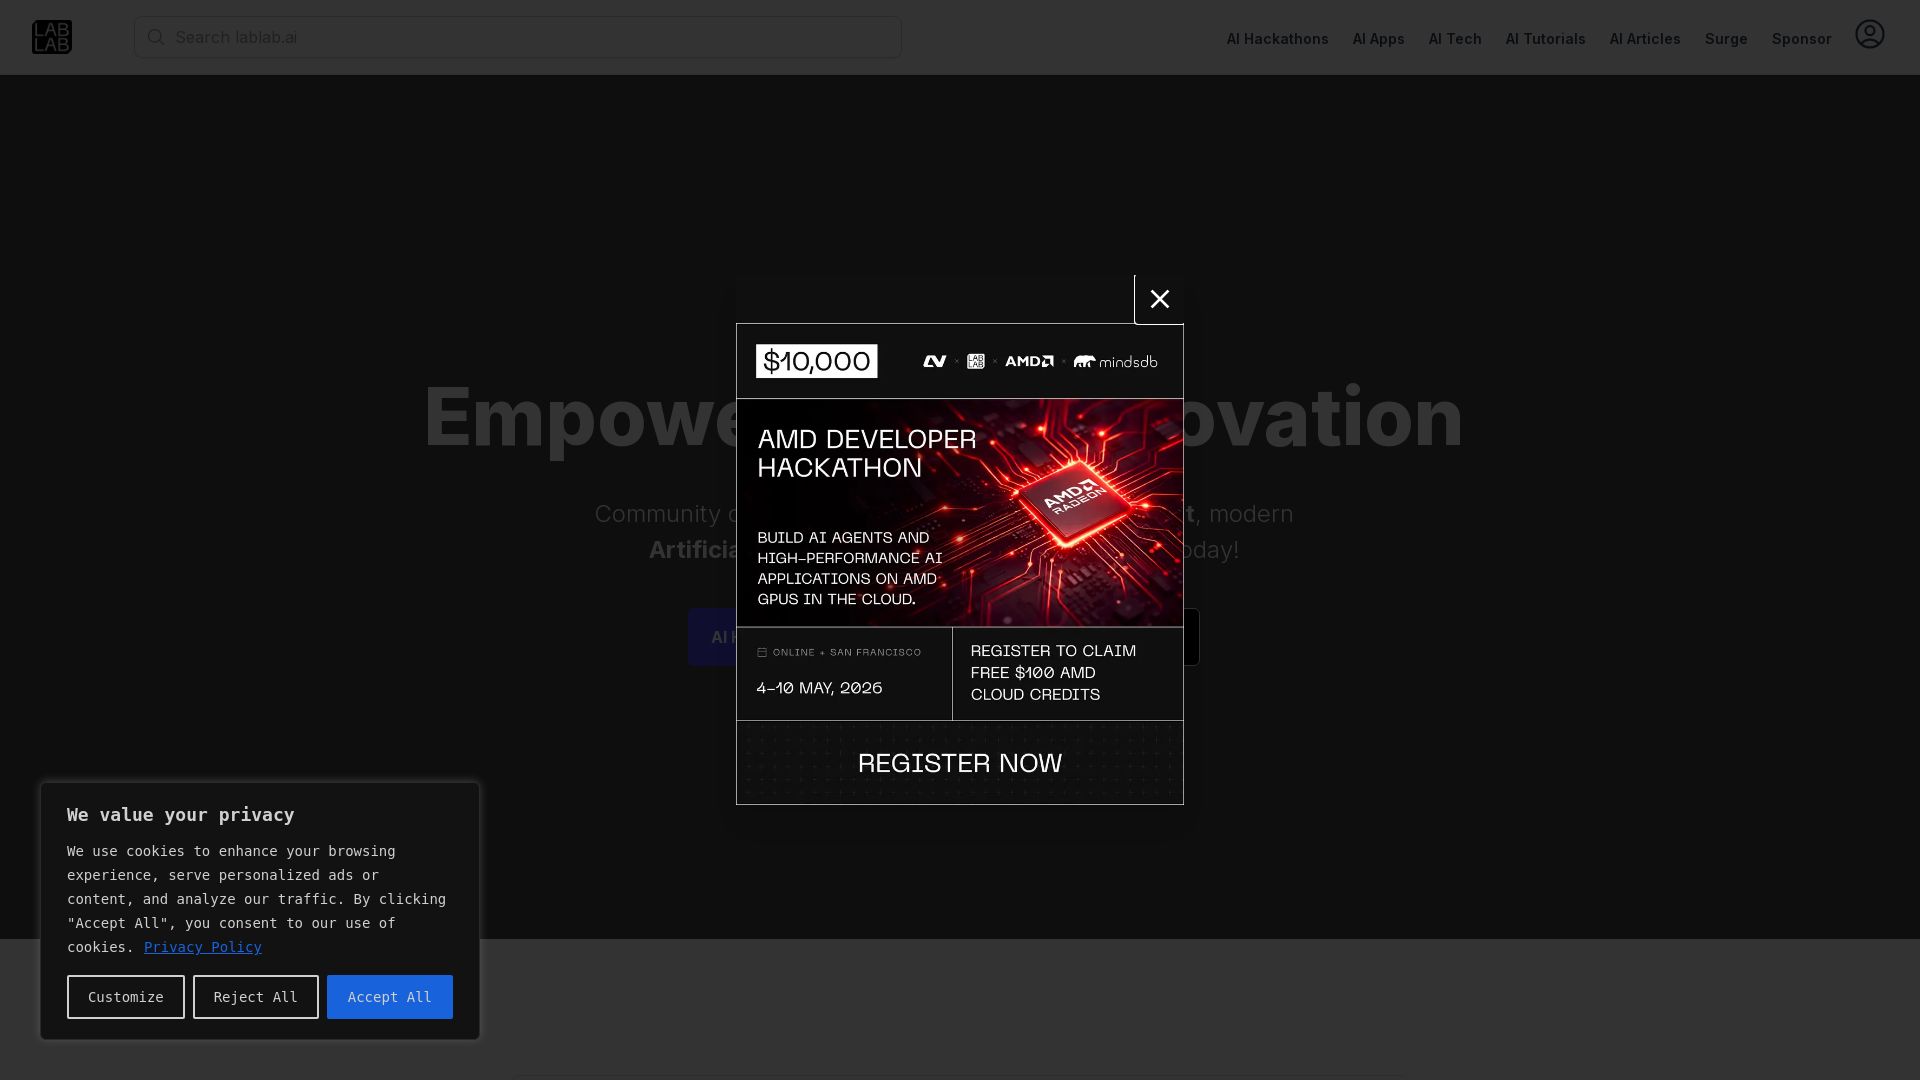
Task: Go to AI Tech section
Action: coord(1454,39)
